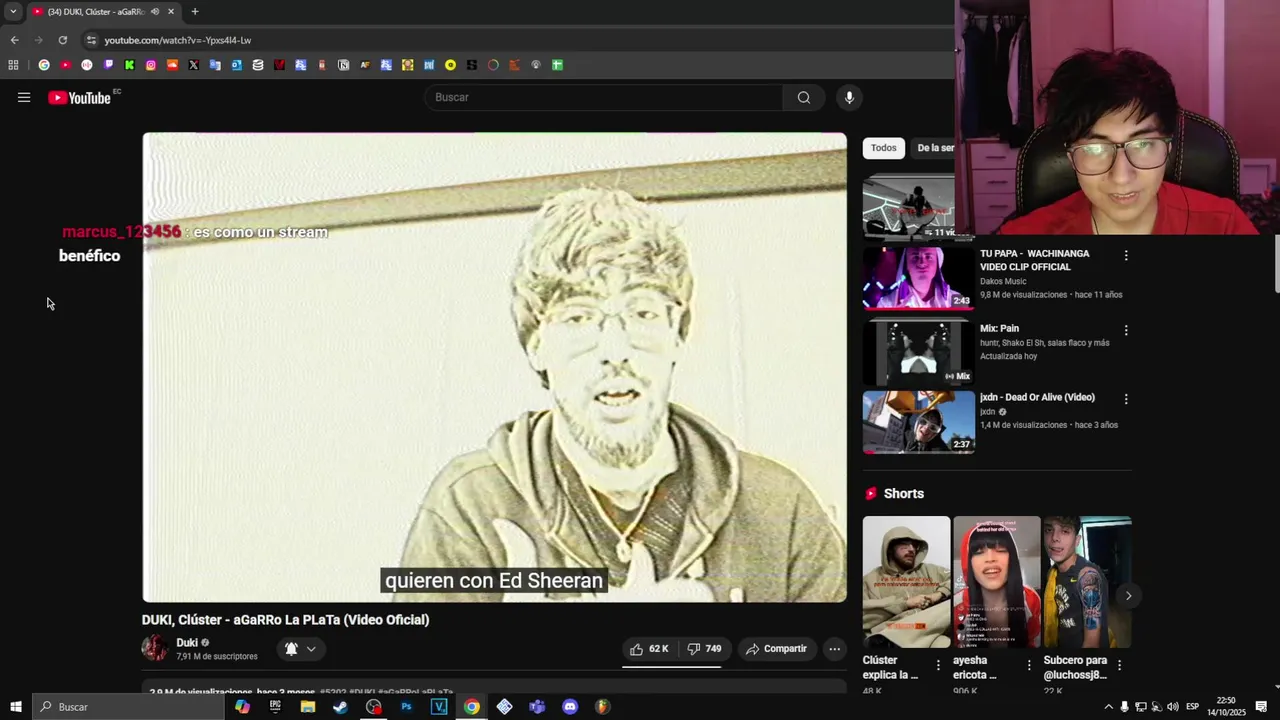Select the De la serie filter chip

935,148
